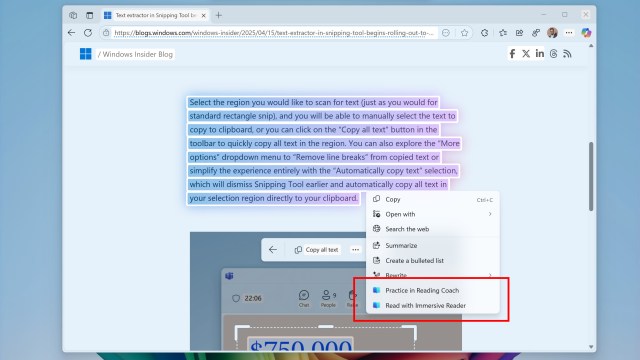Click the Windows logo on the blog header

(86, 54)
